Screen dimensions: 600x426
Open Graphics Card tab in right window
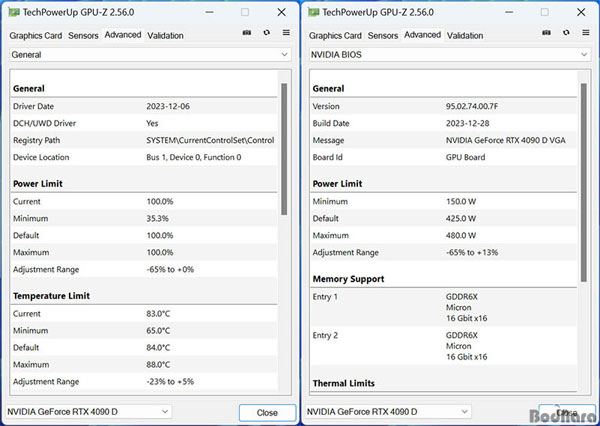coord(335,36)
